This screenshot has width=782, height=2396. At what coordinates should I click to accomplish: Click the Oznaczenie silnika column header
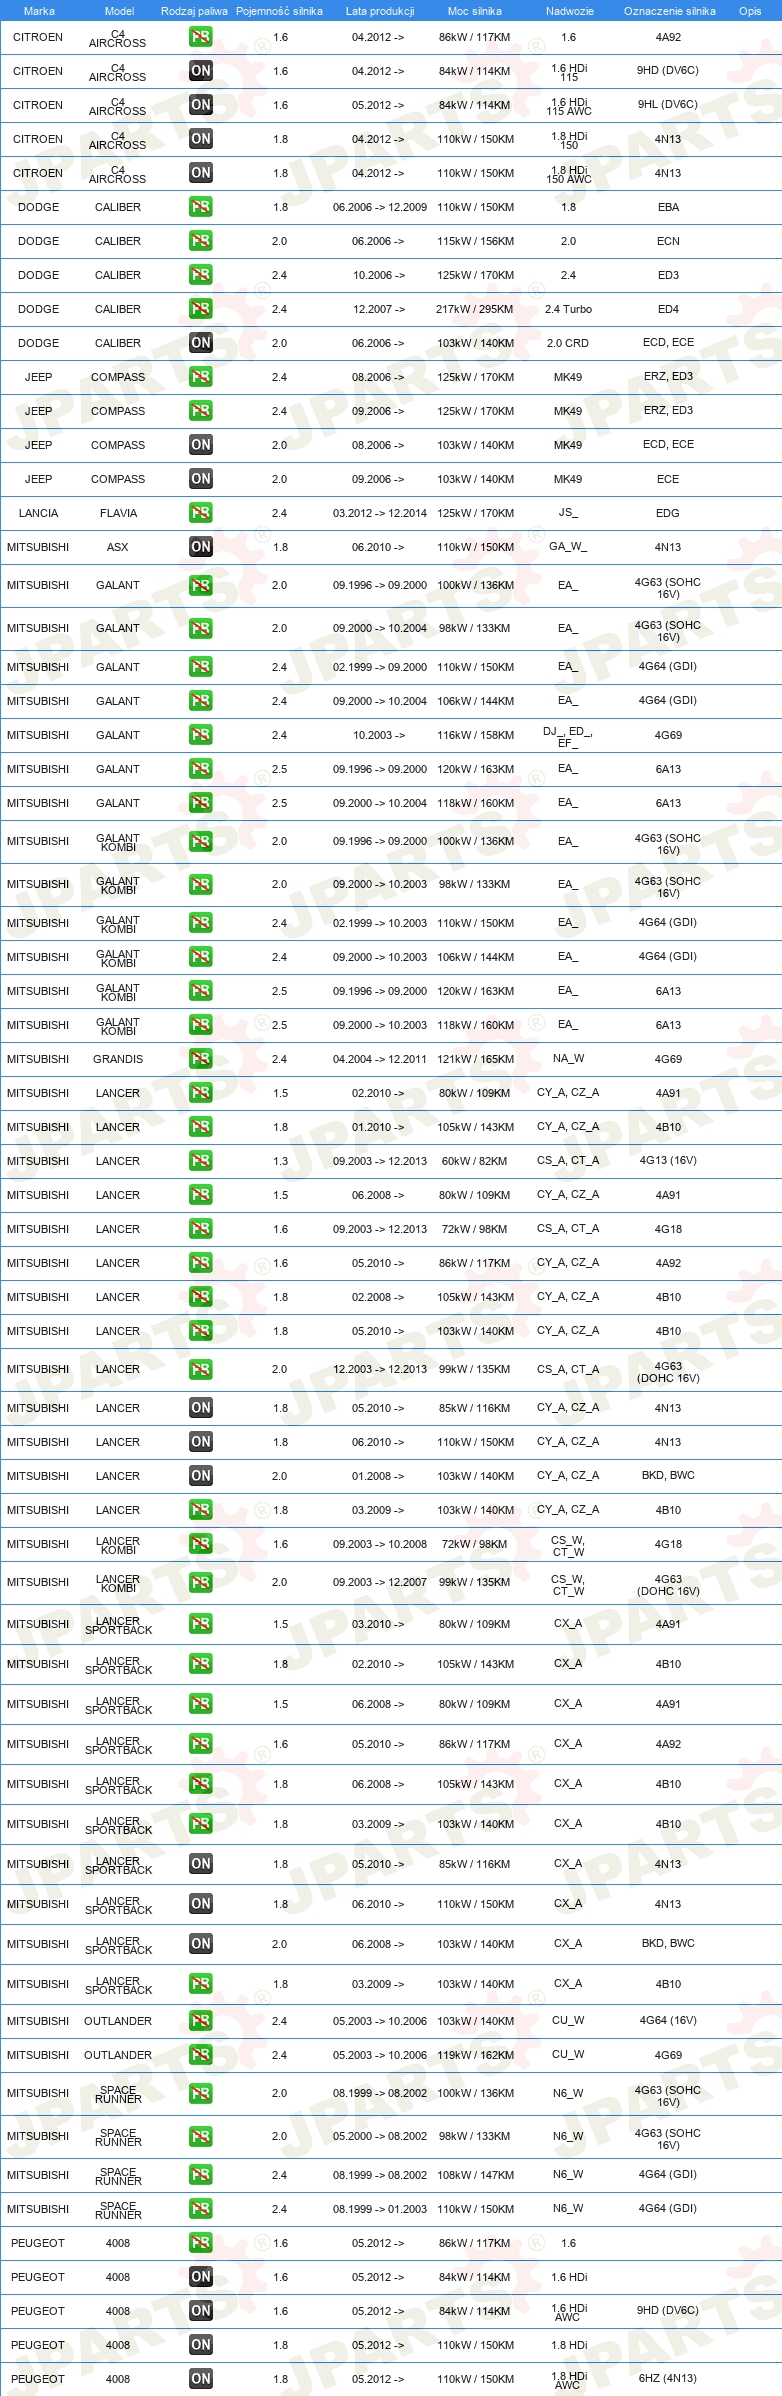coord(670,11)
